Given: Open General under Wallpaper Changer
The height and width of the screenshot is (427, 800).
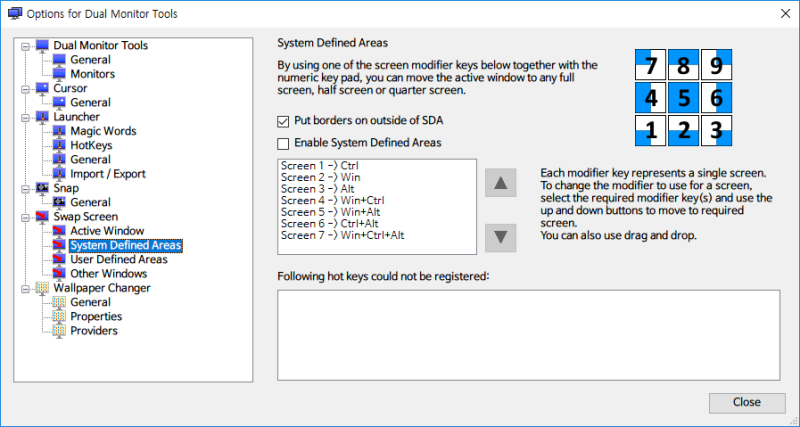Looking at the screenshot, I should (x=90, y=303).
